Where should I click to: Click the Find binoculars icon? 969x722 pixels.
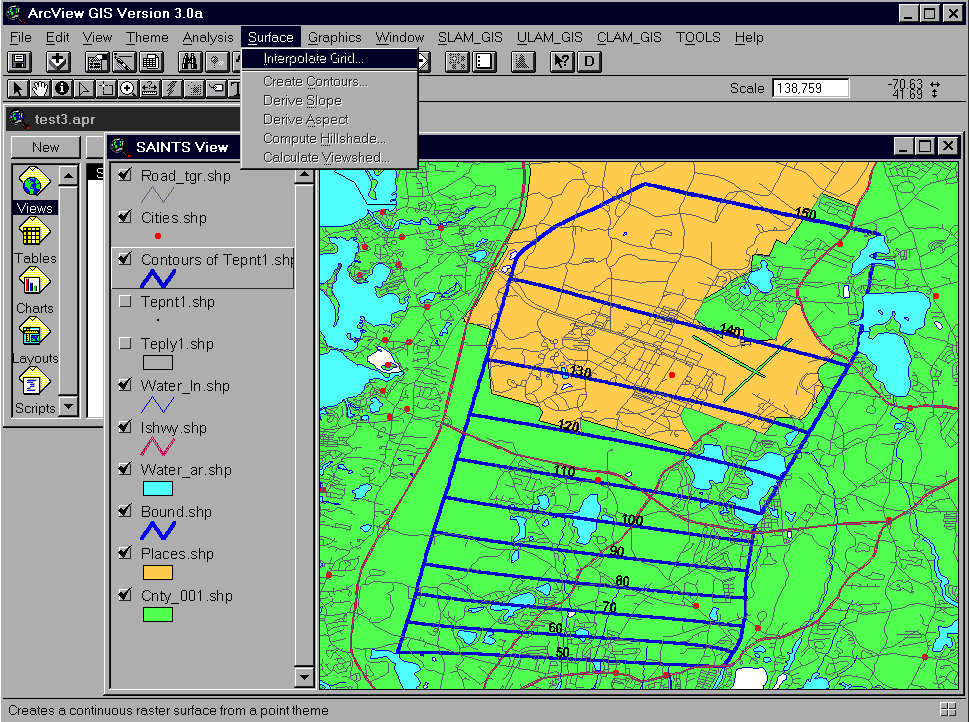(x=189, y=61)
